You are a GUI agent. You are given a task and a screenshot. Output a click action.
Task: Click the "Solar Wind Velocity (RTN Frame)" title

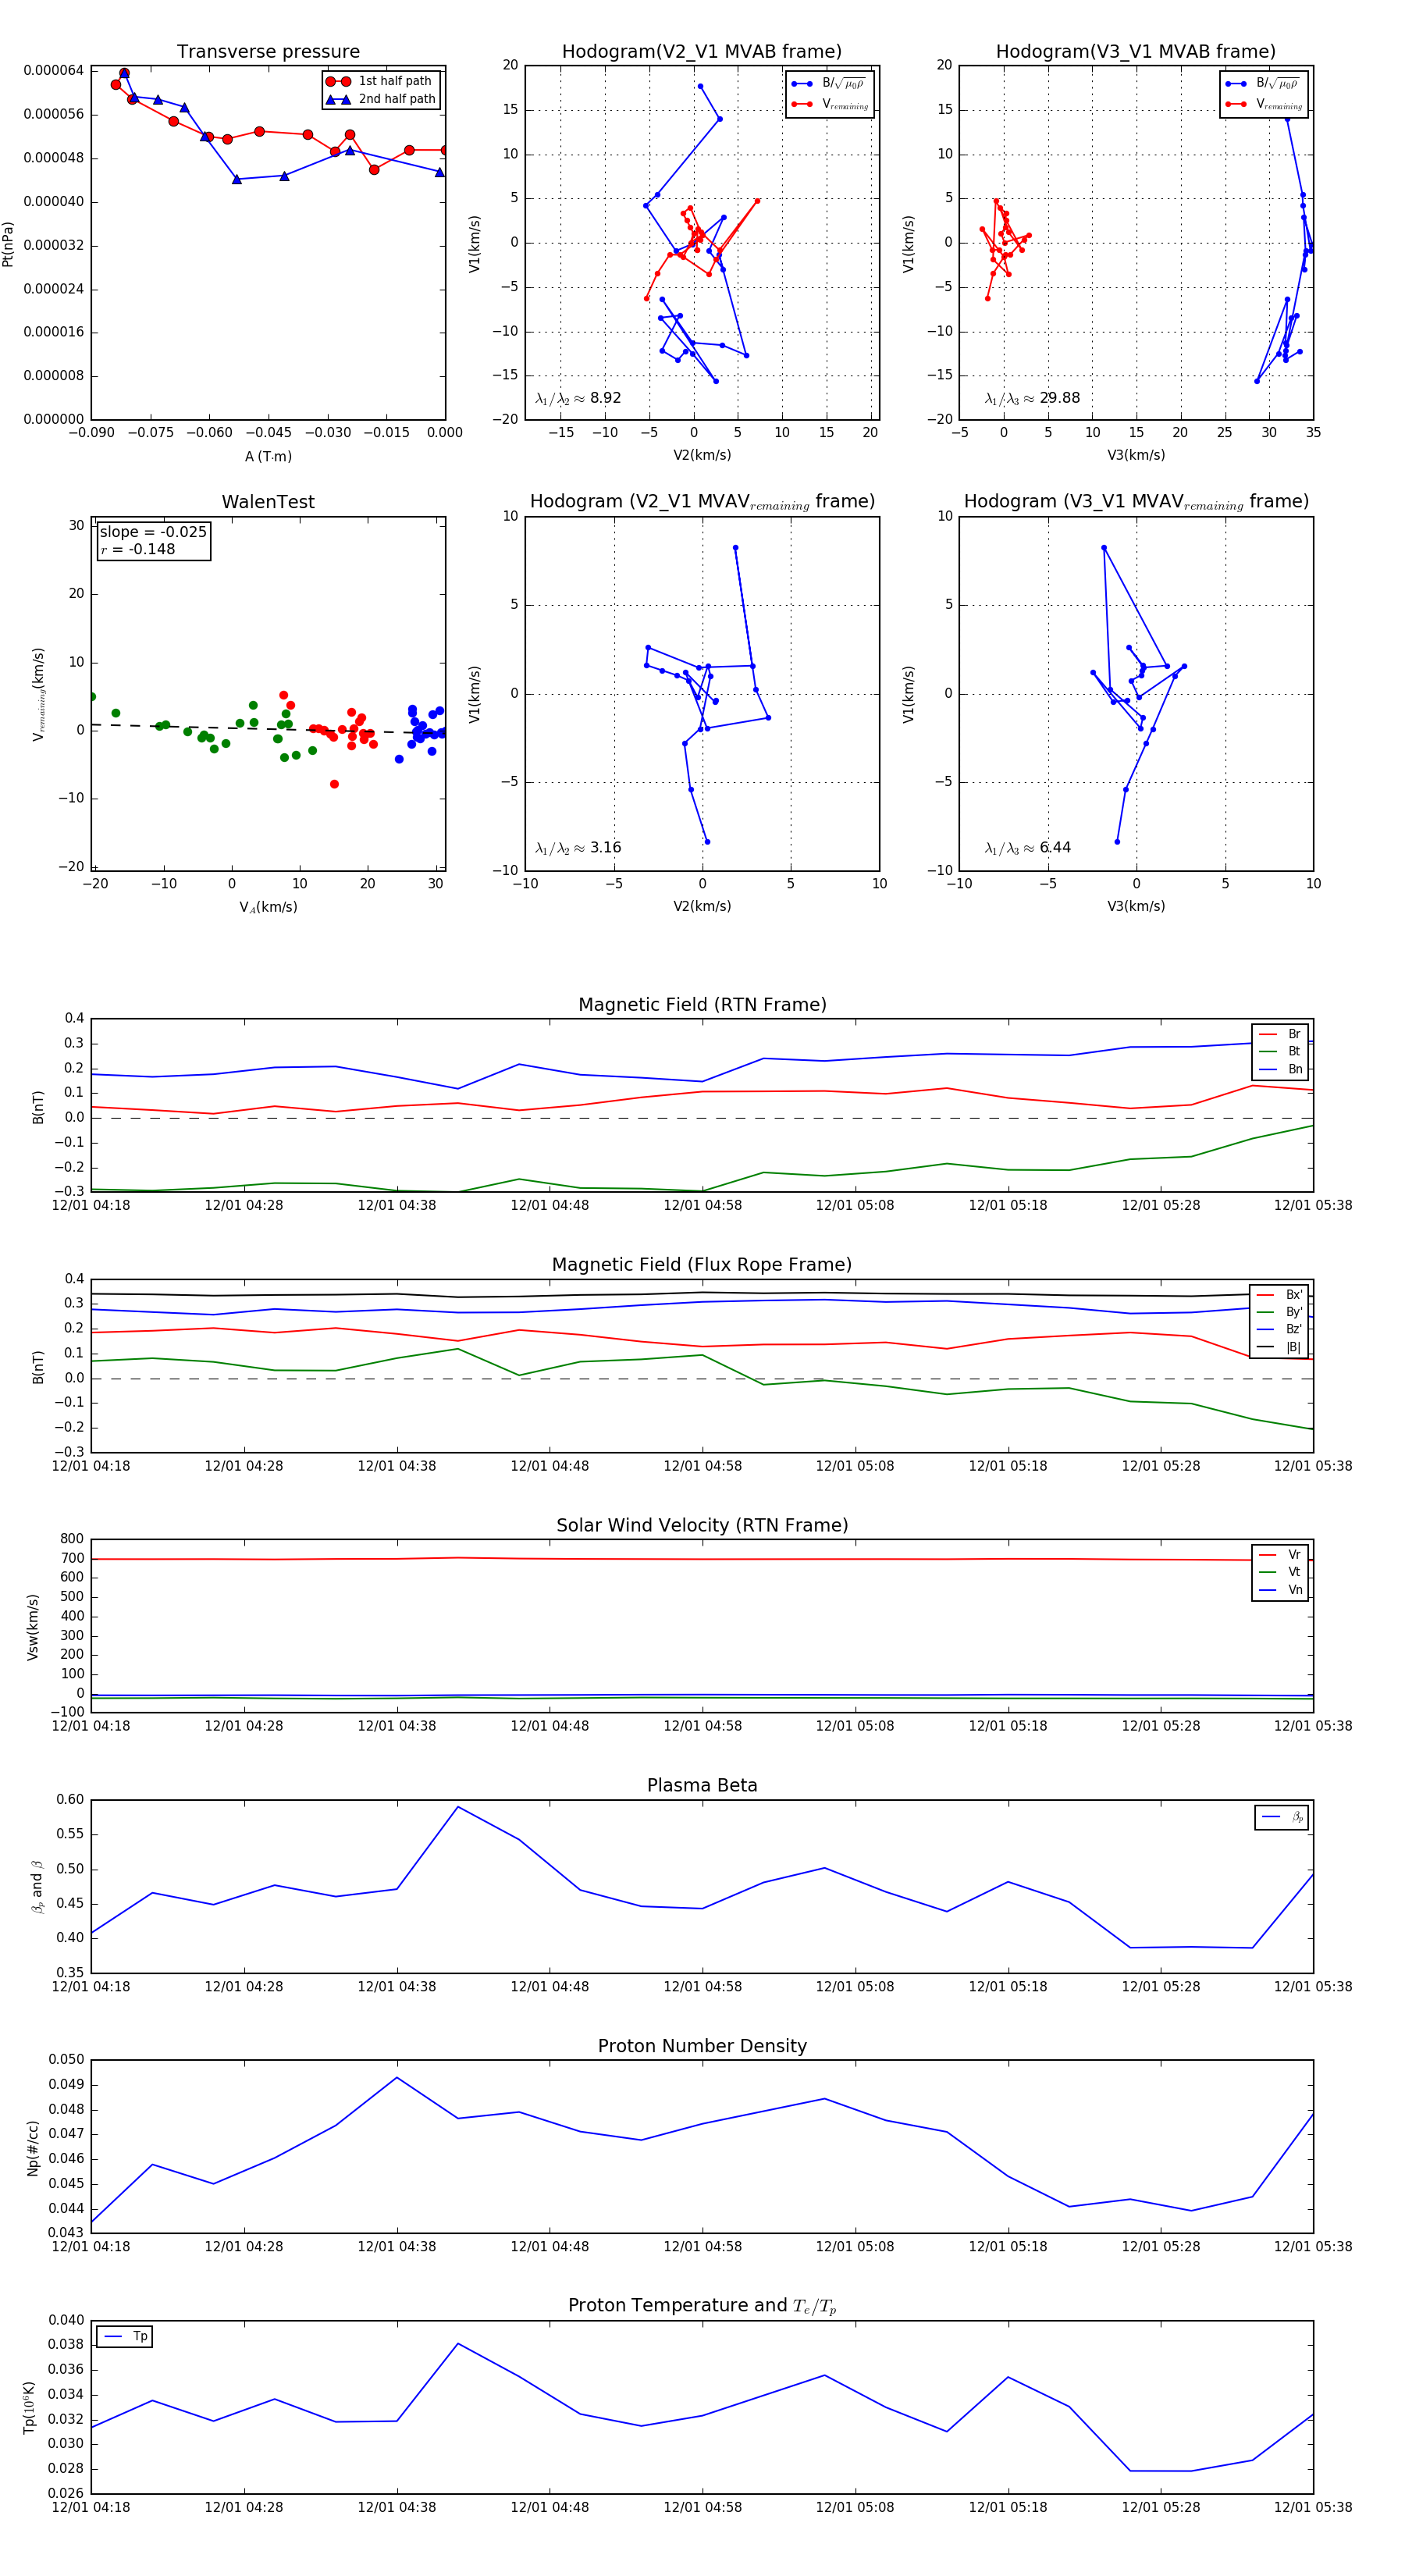[702, 1525]
